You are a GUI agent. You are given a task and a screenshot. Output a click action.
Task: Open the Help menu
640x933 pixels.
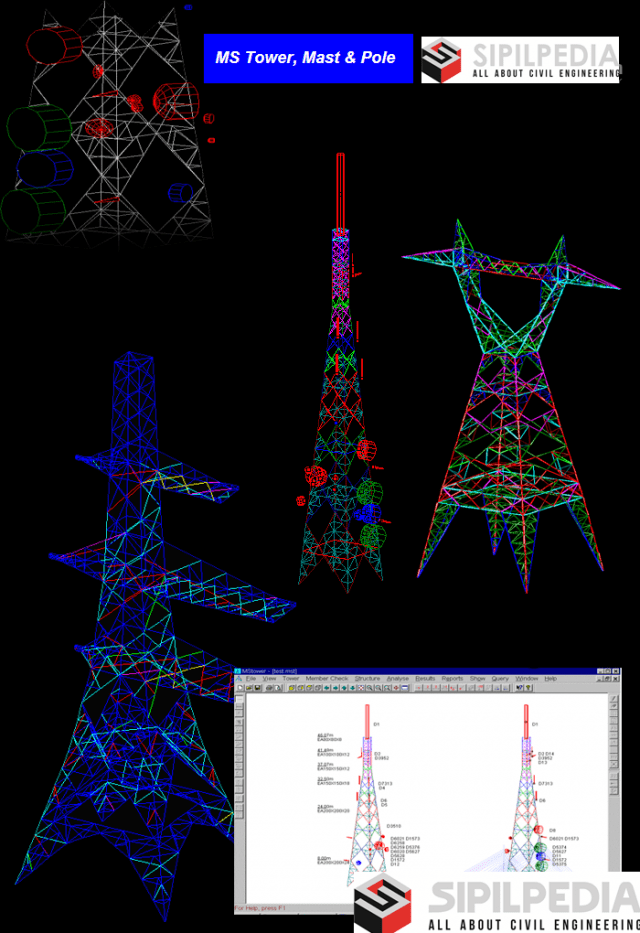[x=550, y=679]
